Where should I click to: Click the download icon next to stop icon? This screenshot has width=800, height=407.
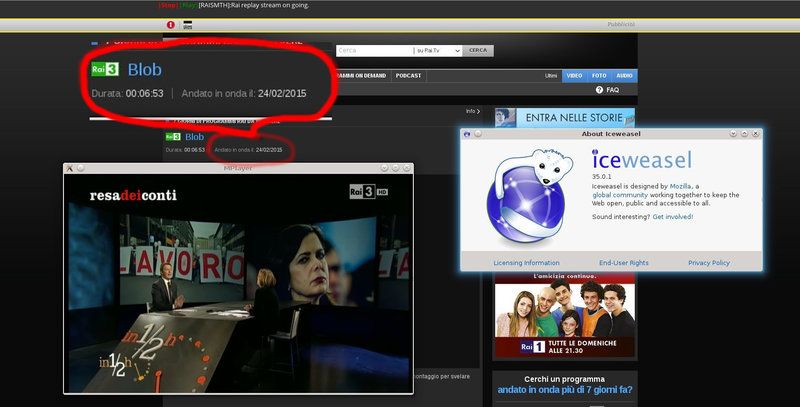187,25
